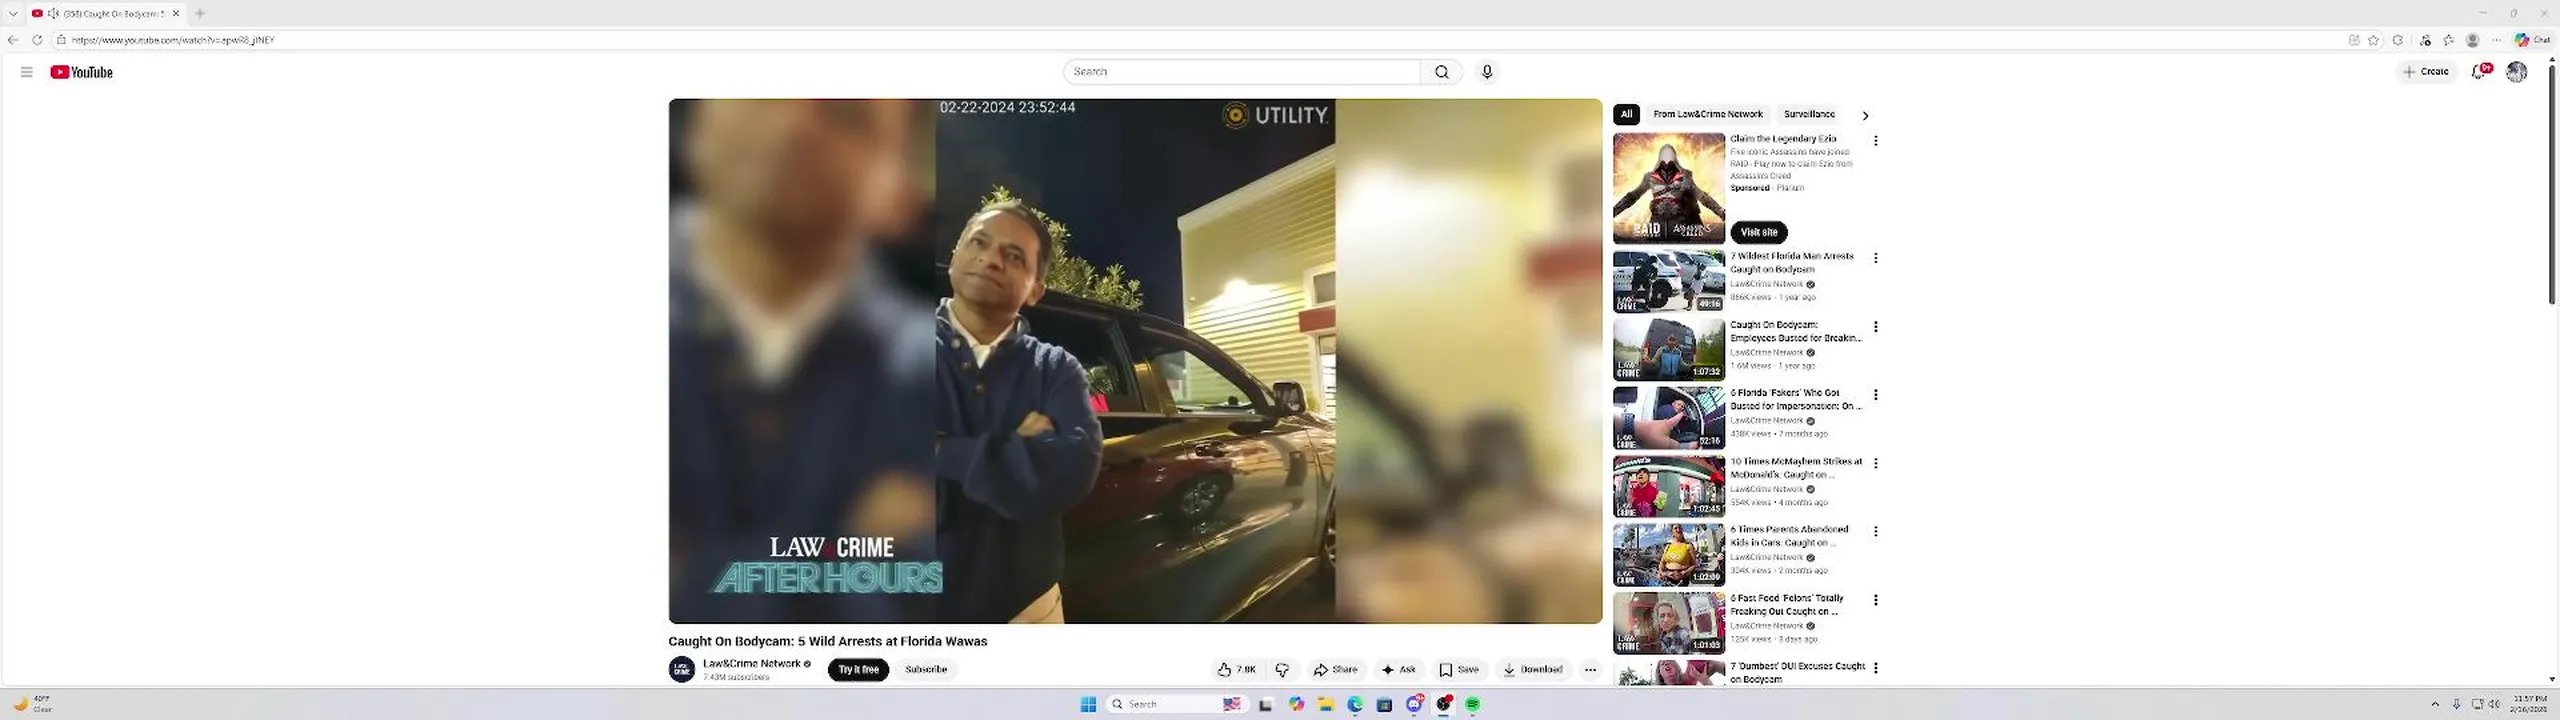The height and width of the screenshot is (720, 2560).
Task: Show hidden system tray icons chevron
Action: click(x=2434, y=704)
